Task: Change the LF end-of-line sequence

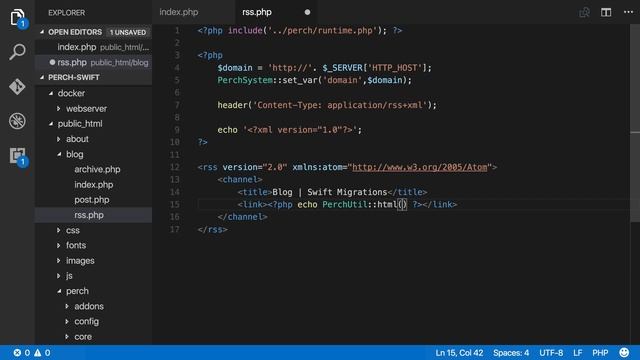Action: [x=578, y=353]
